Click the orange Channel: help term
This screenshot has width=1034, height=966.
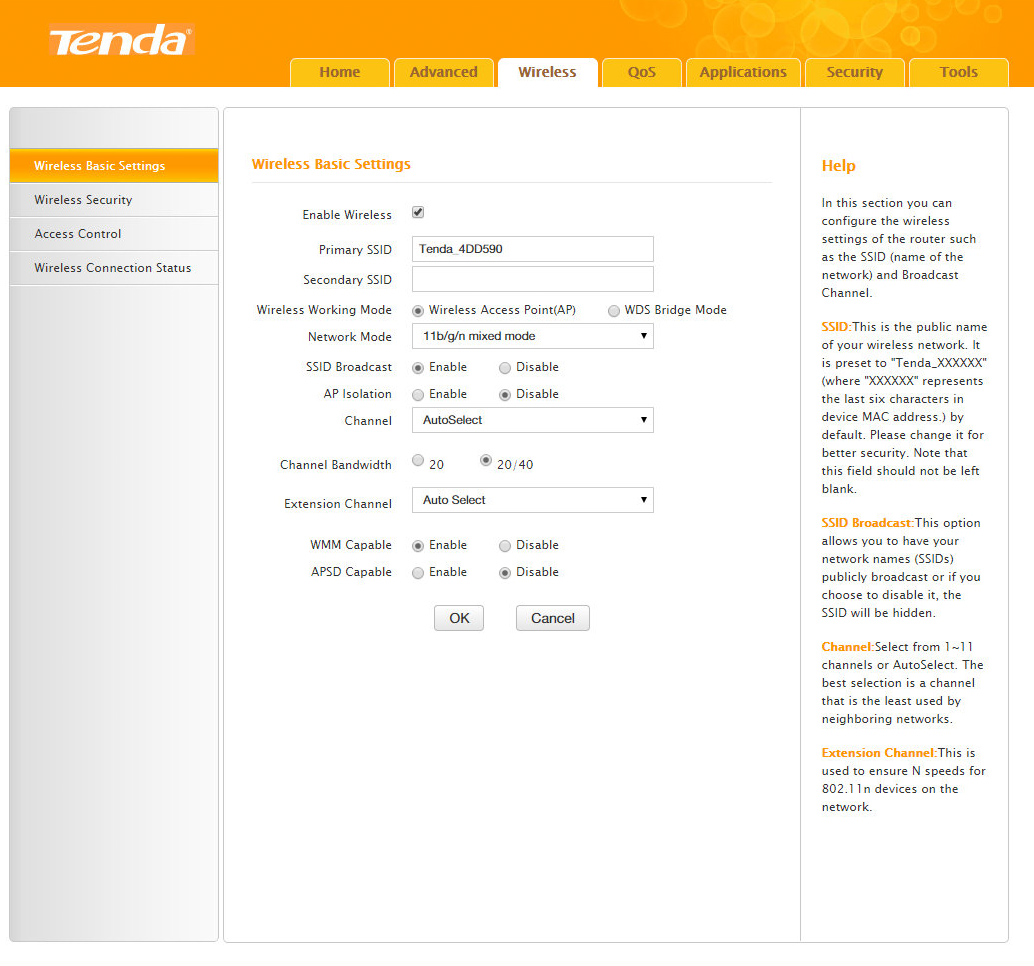847,647
